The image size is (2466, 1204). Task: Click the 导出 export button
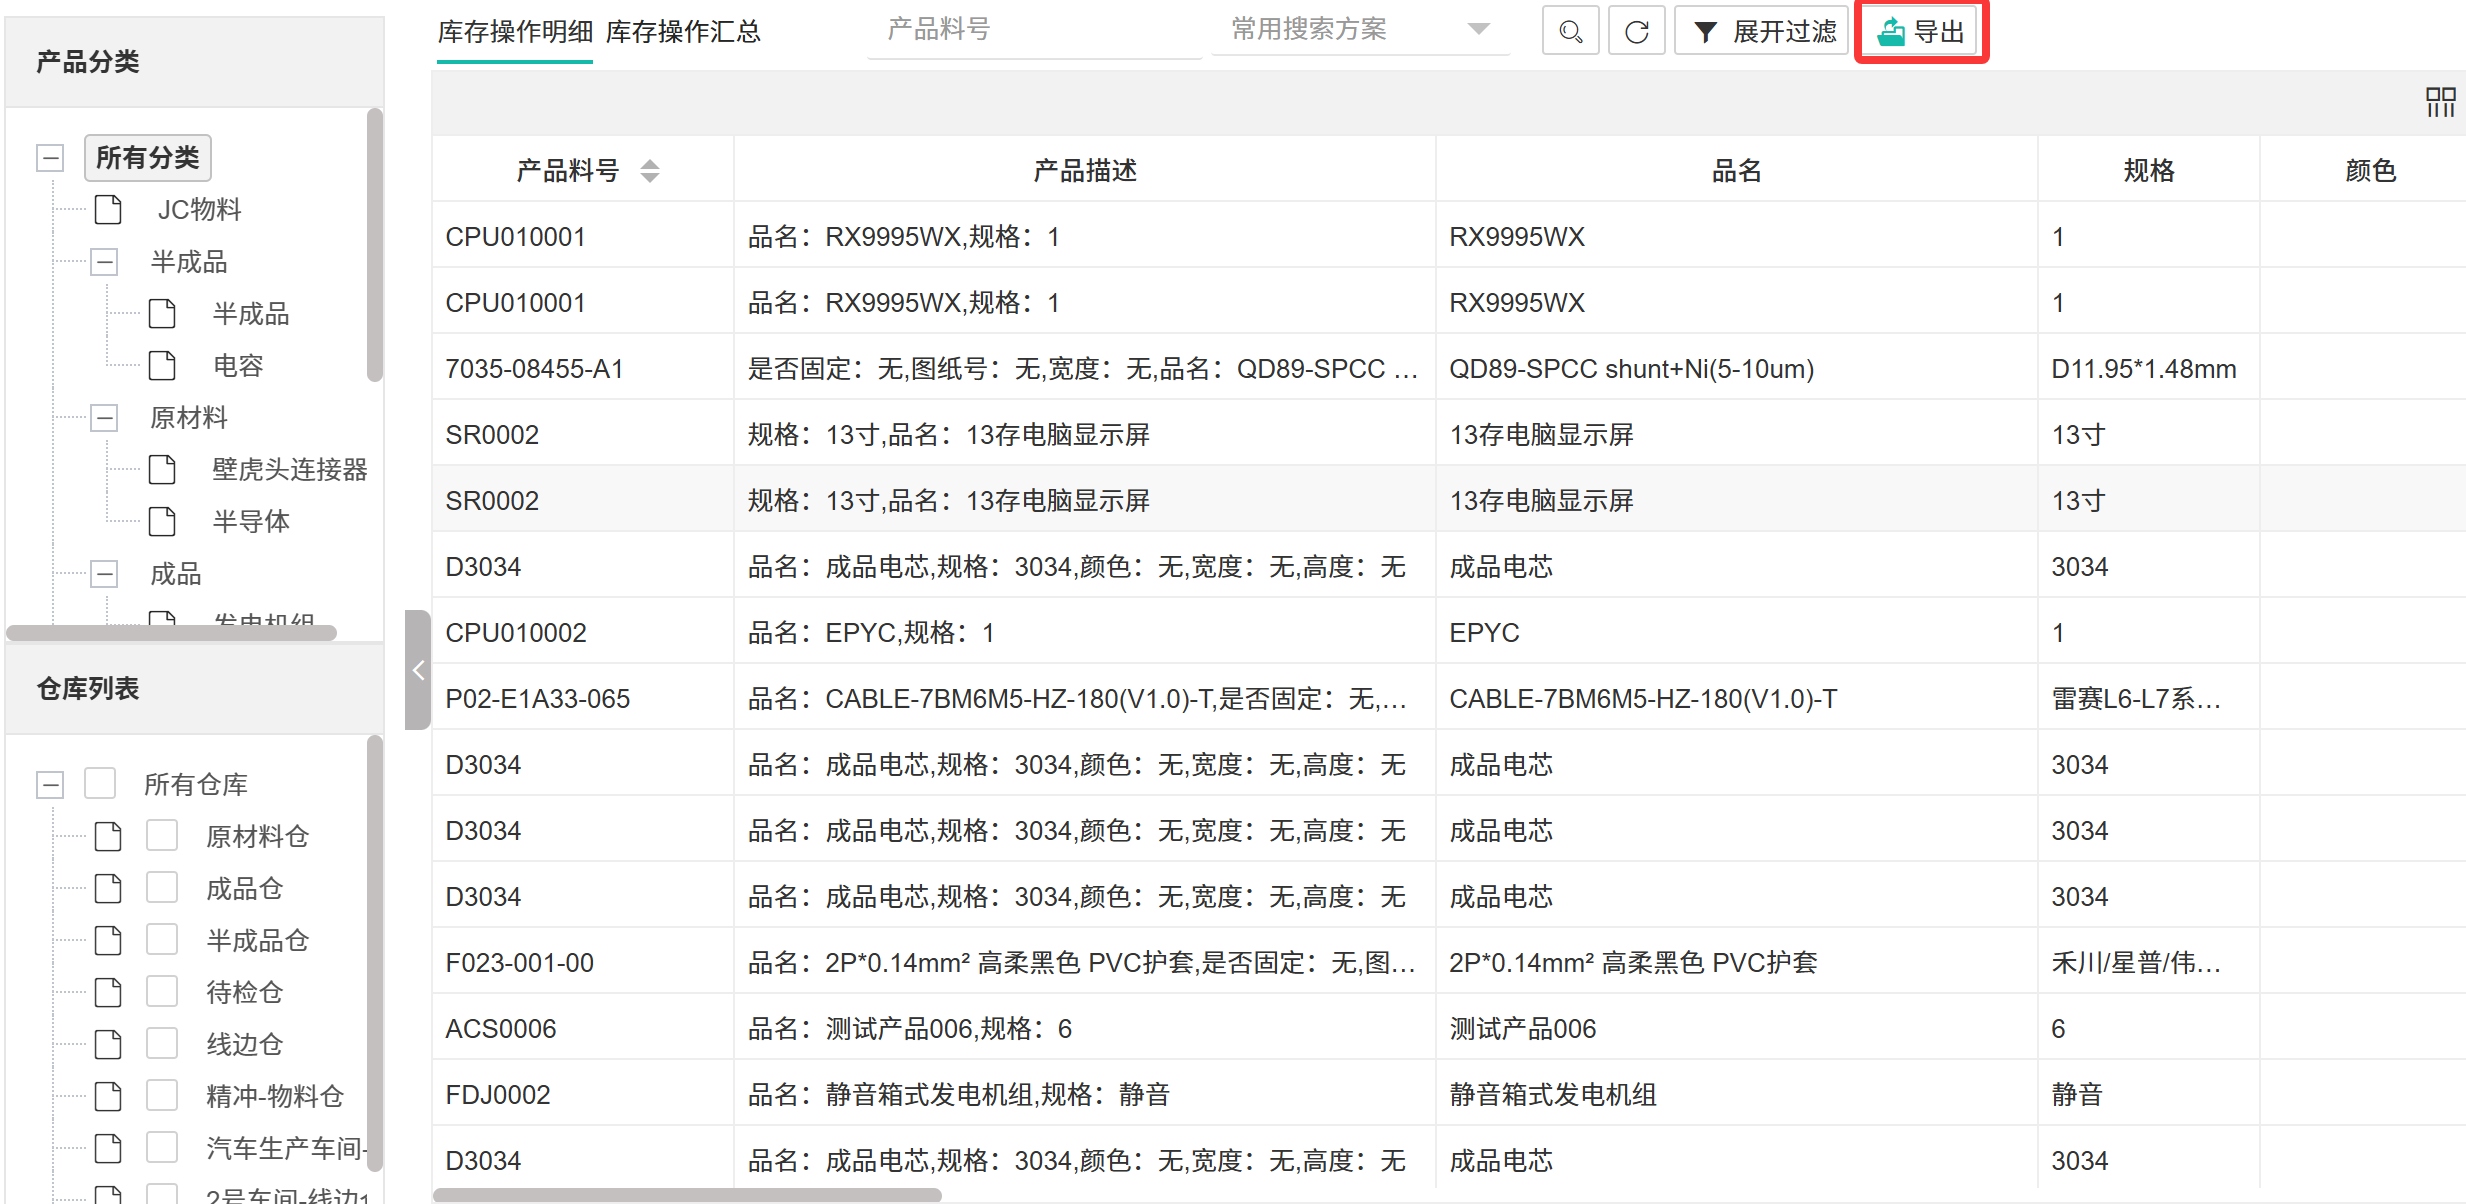(1921, 32)
